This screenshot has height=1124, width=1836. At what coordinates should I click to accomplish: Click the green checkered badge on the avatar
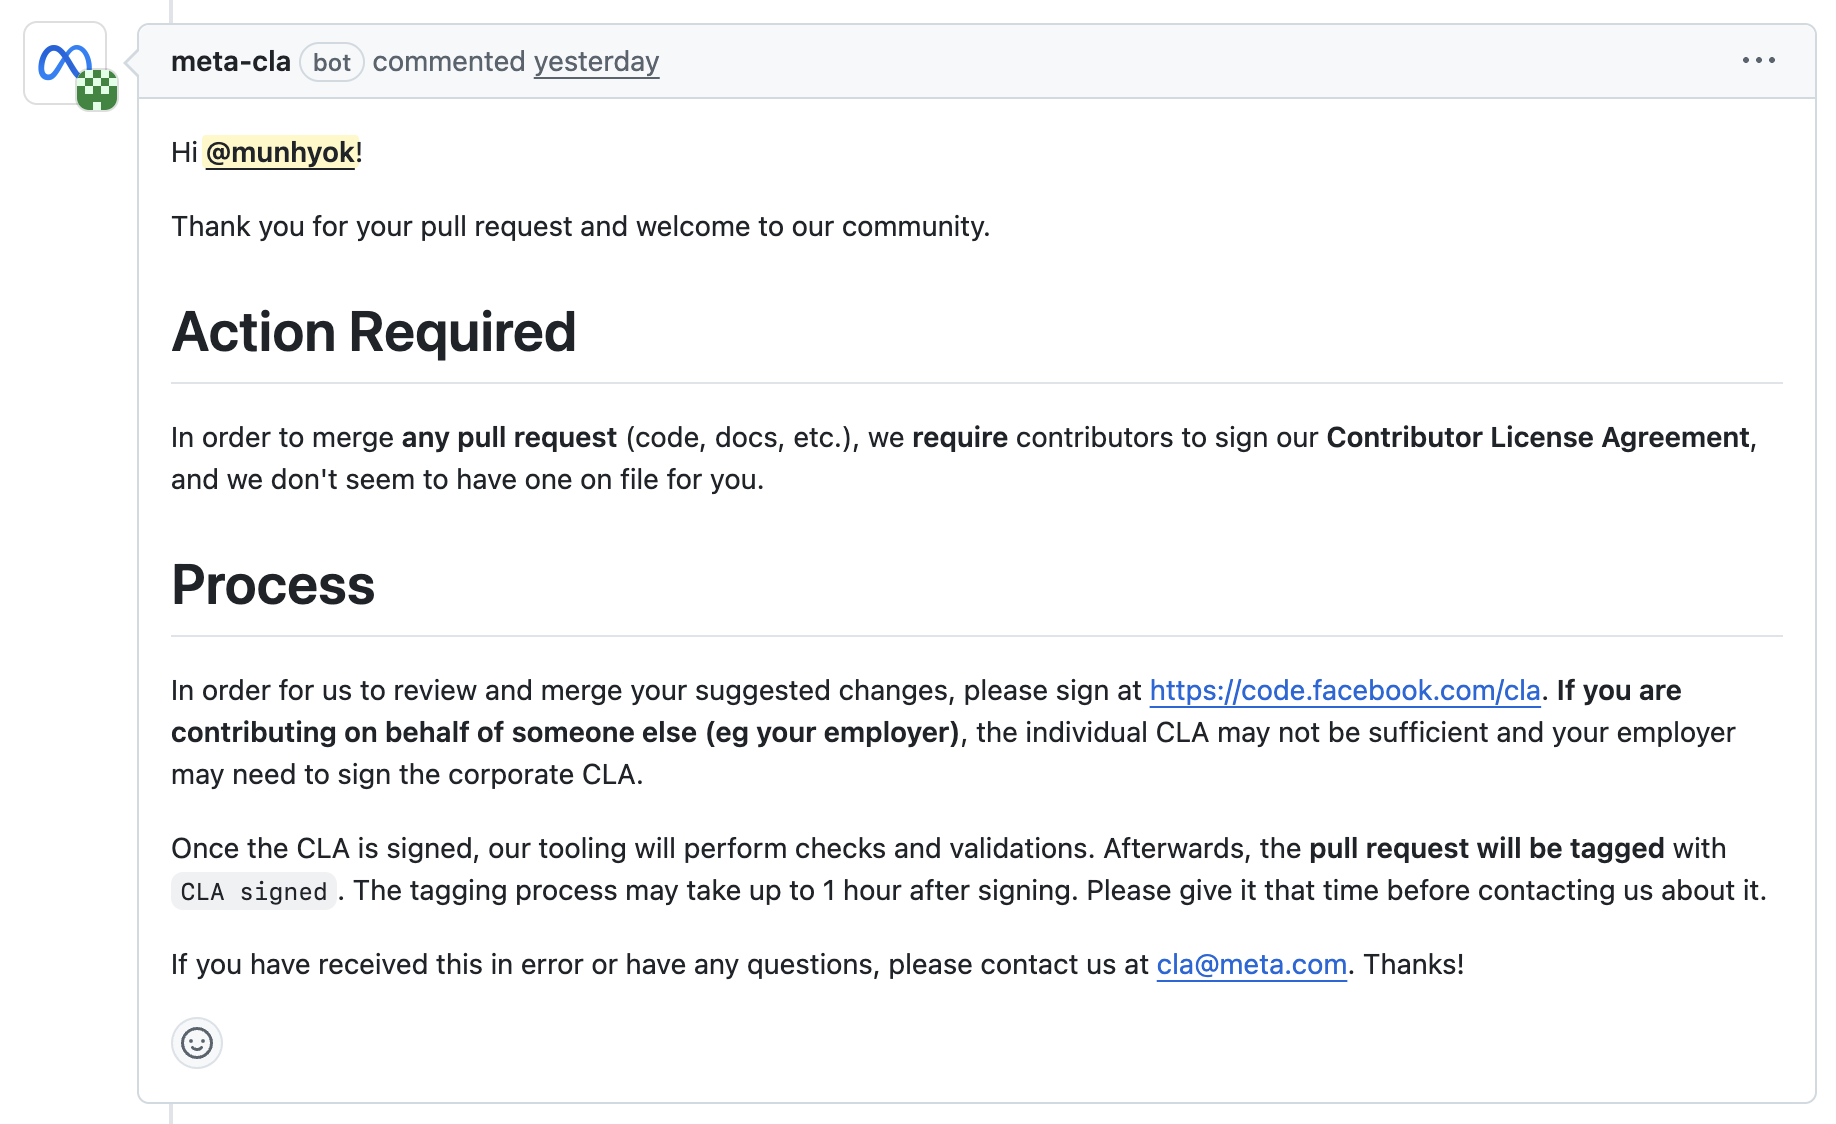pos(97,90)
